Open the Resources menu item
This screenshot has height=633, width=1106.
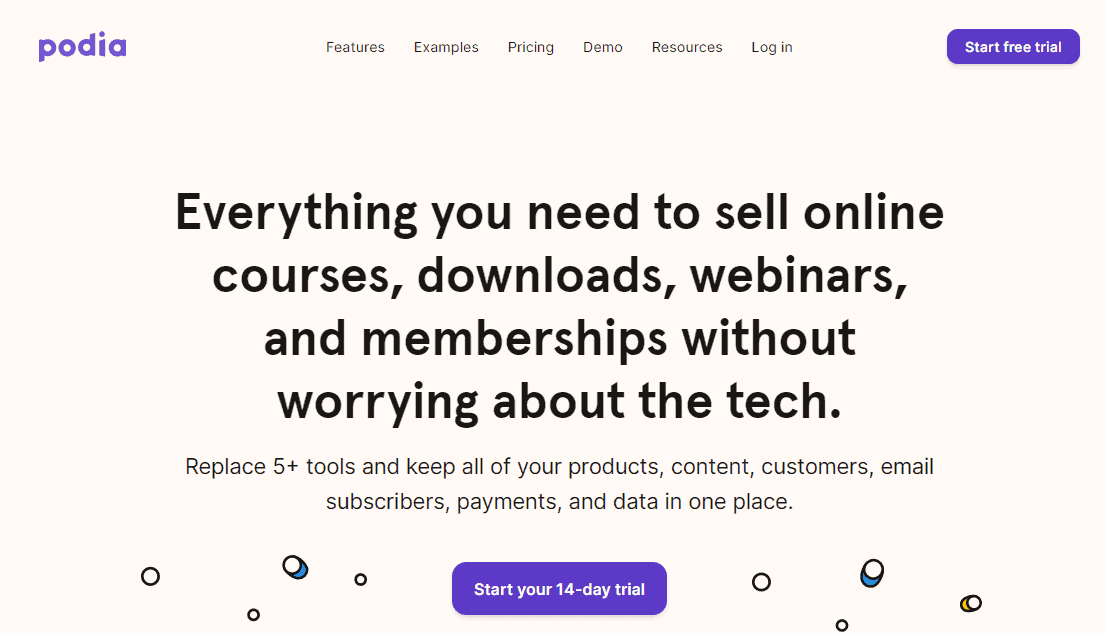pyautogui.click(x=687, y=47)
